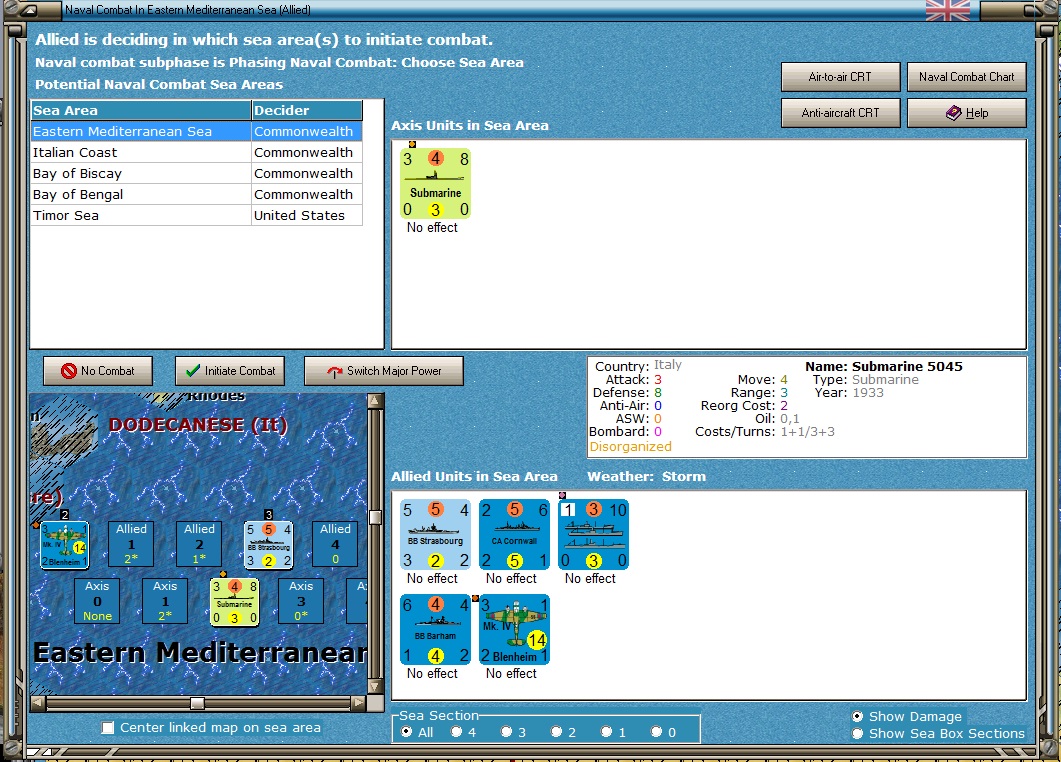Screen dimensions: 1061x762
Task: Click the Axis sea box 1 on the map
Action: [x=165, y=600]
